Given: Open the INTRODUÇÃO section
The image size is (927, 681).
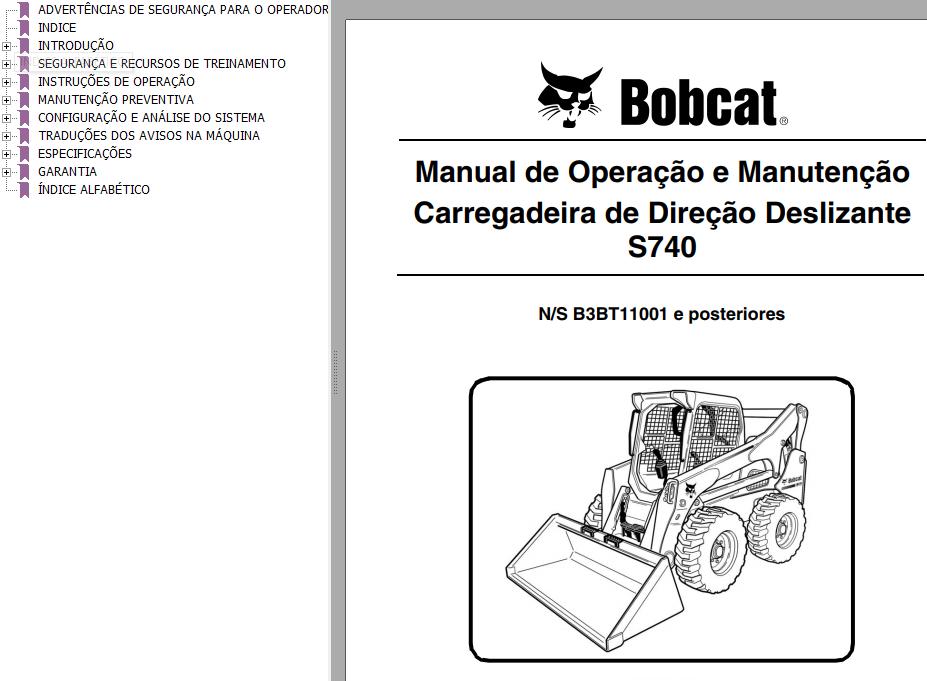Looking at the screenshot, I should [x=76, y=46].
